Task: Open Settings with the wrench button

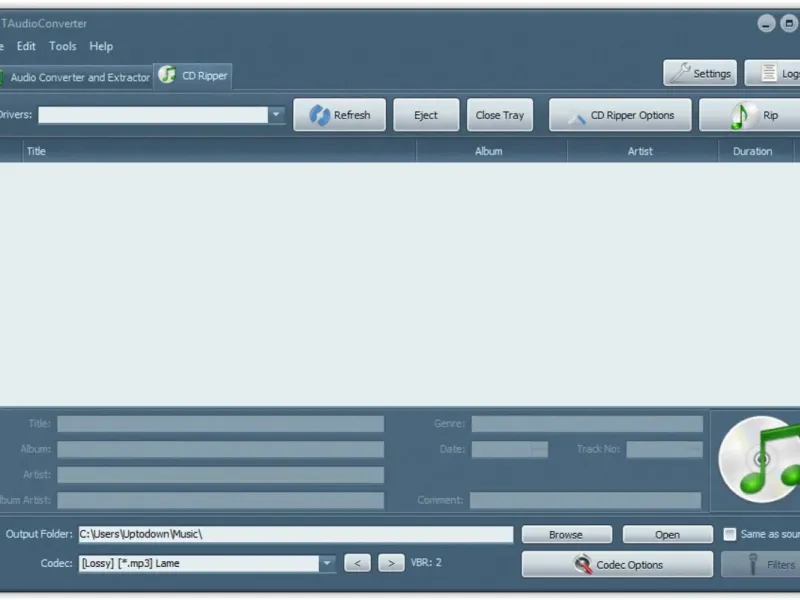Action: tap(700, 73)
